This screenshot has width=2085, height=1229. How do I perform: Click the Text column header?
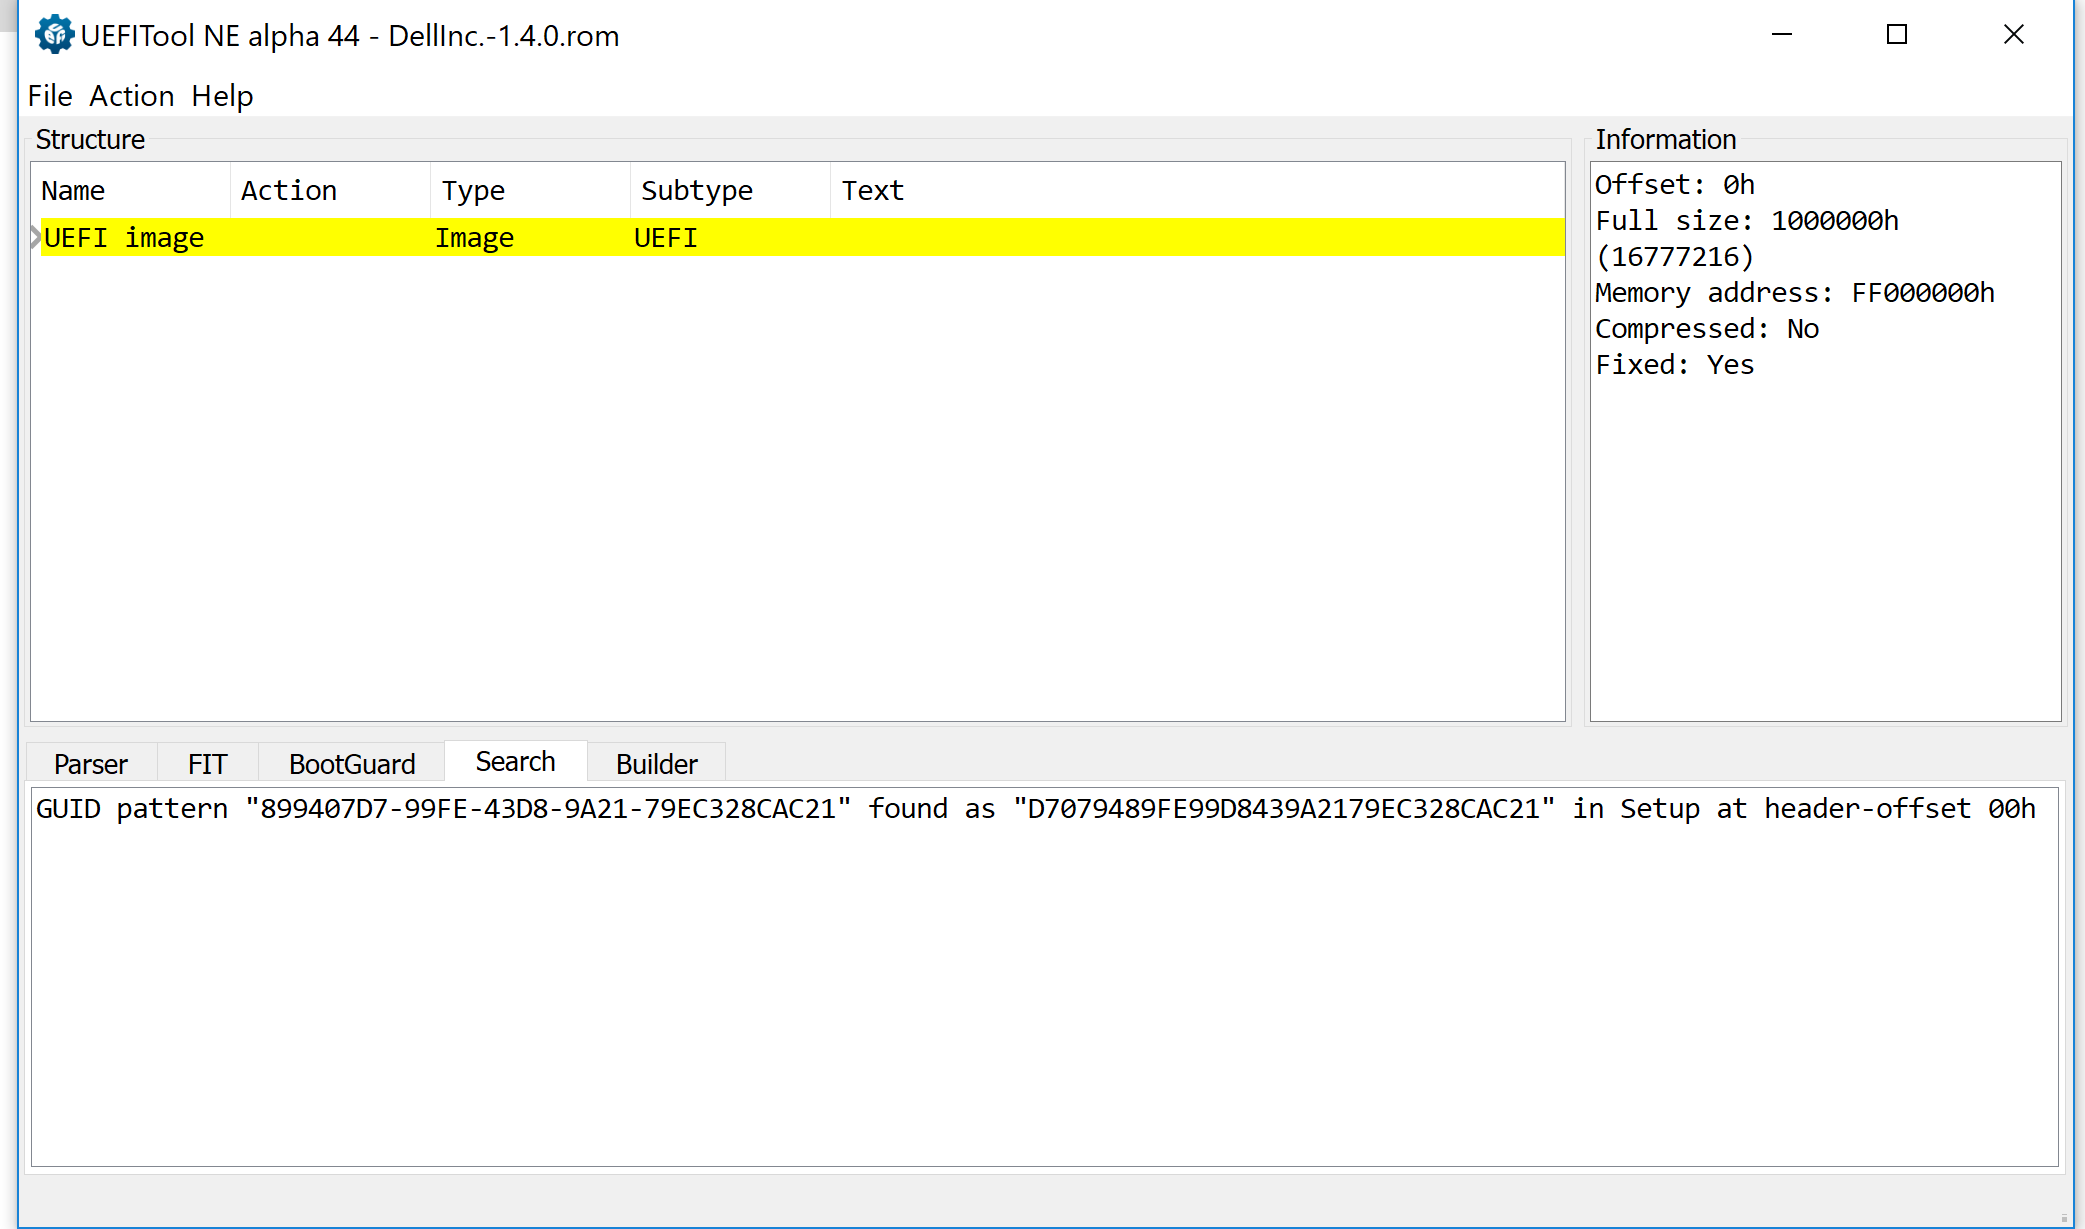872,190
